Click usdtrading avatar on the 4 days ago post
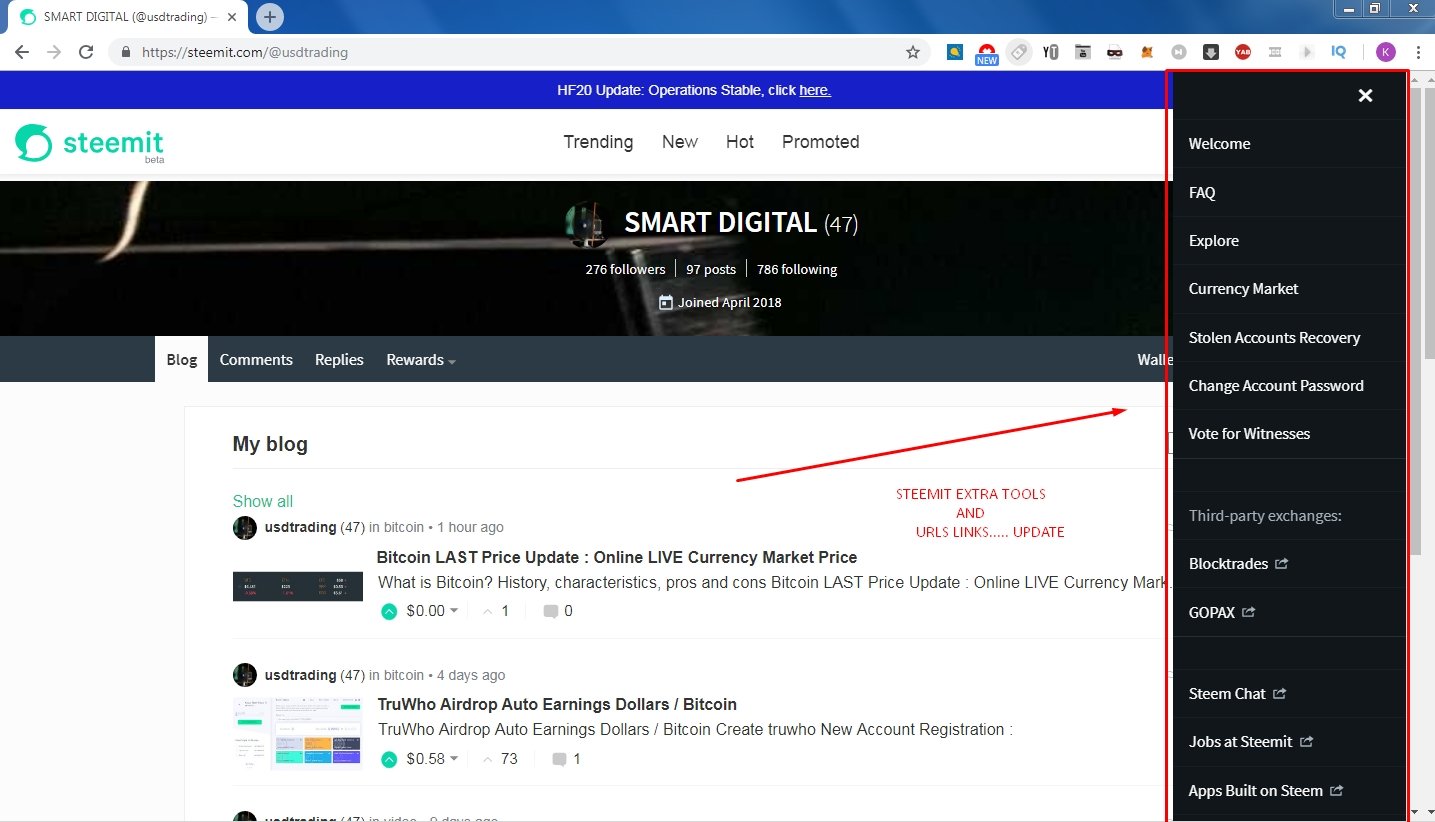The width and height of the screenshot is (1435, 822). point(245,675)
